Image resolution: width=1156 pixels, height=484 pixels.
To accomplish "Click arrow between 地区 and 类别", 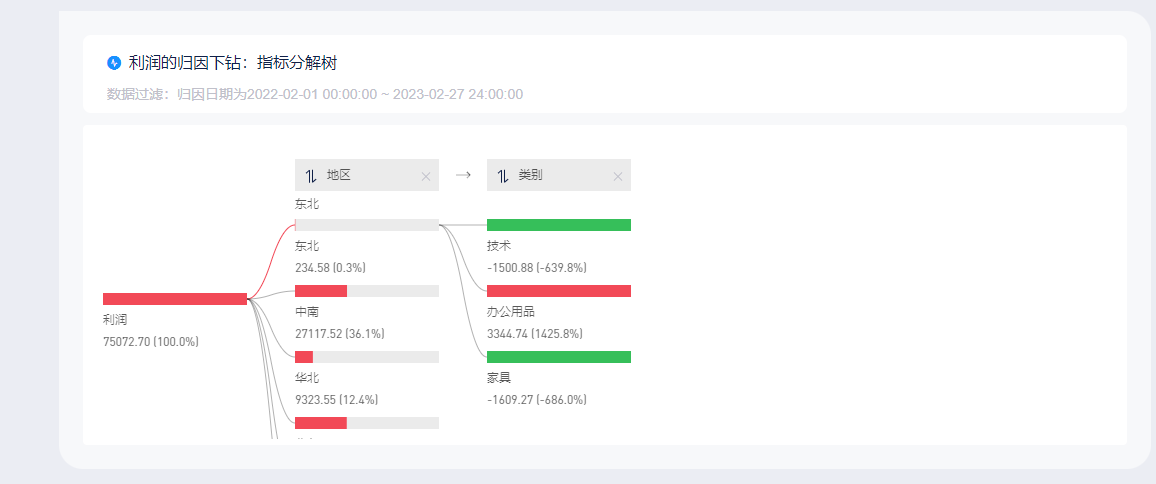I will point(462,175).
